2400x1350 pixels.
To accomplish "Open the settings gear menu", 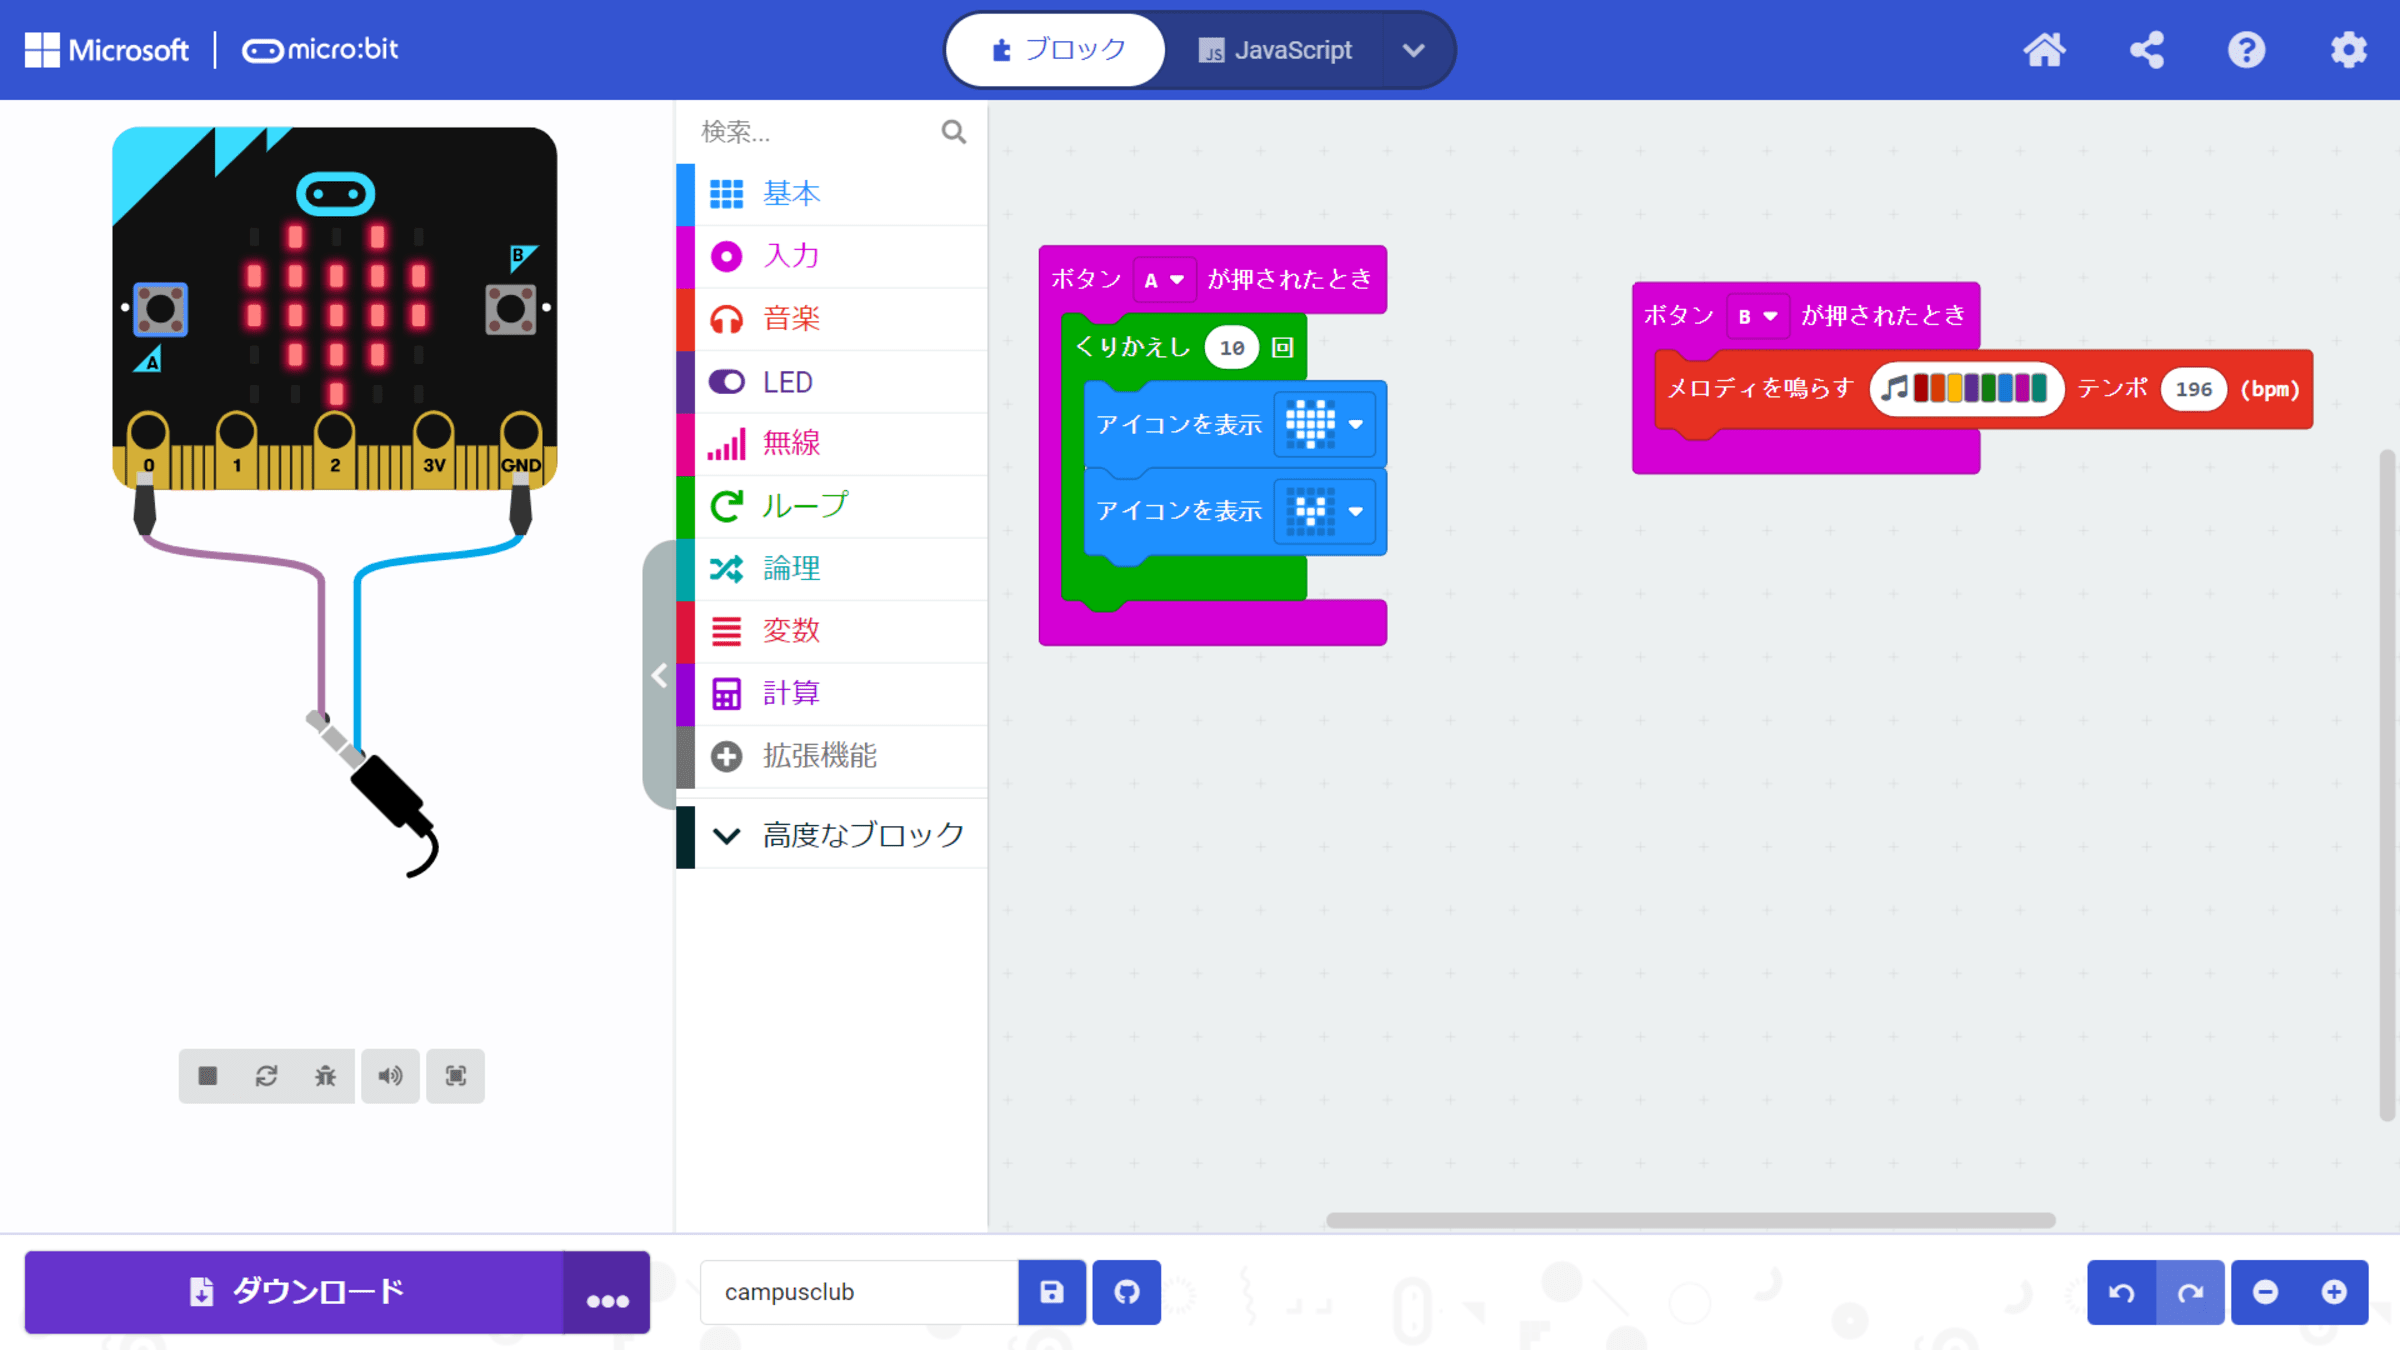I will pos(2348,50).
